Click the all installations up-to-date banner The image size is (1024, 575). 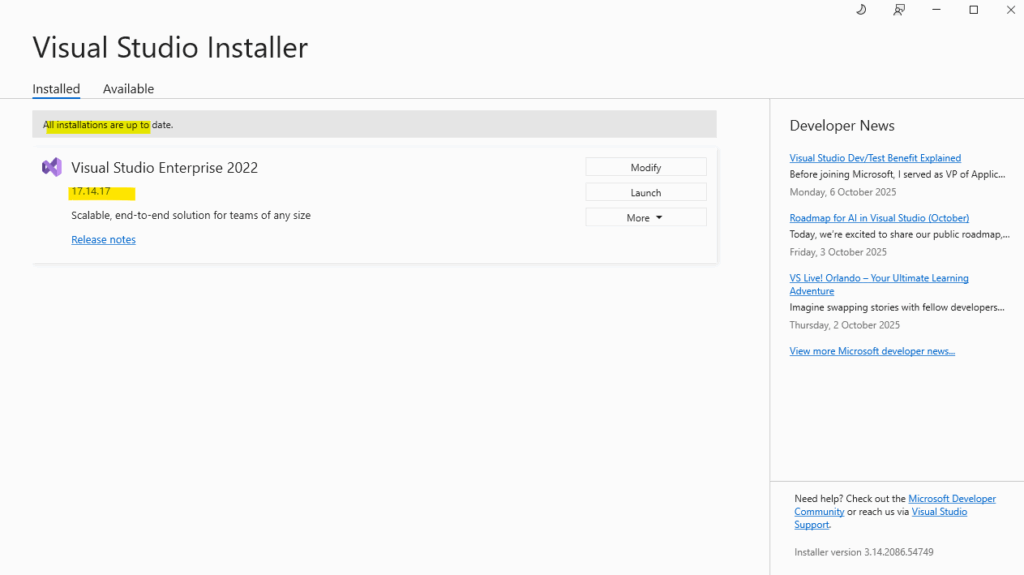pyautogui.click(x=374, y=125)
